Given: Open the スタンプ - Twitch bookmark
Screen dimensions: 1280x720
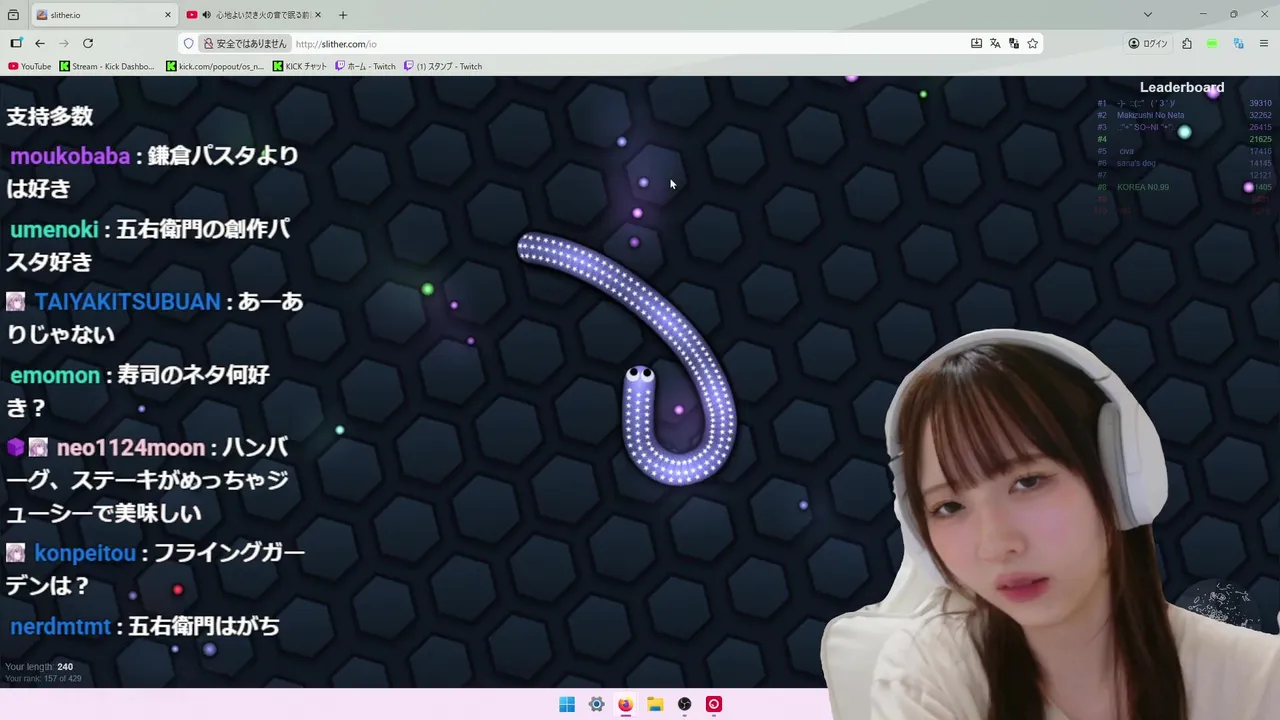Looking at the screenshot, I should [443, 66].
